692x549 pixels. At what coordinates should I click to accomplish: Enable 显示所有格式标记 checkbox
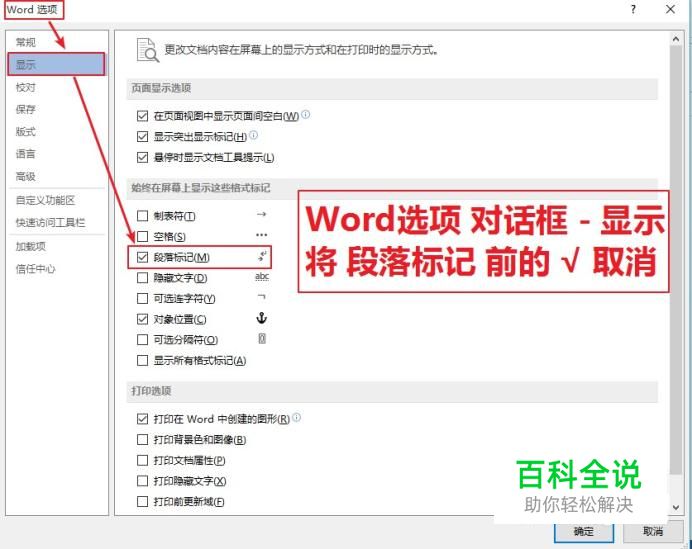point(142,361)
